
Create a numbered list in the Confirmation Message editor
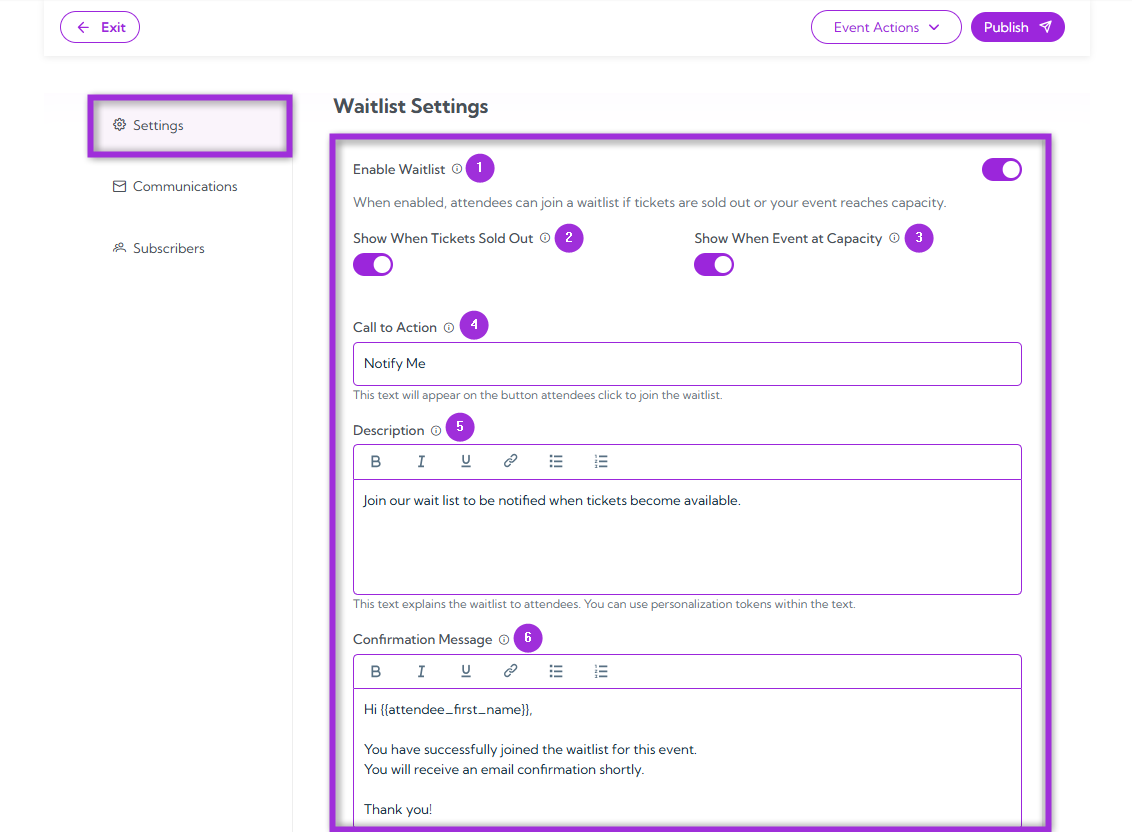click(601, 671)
